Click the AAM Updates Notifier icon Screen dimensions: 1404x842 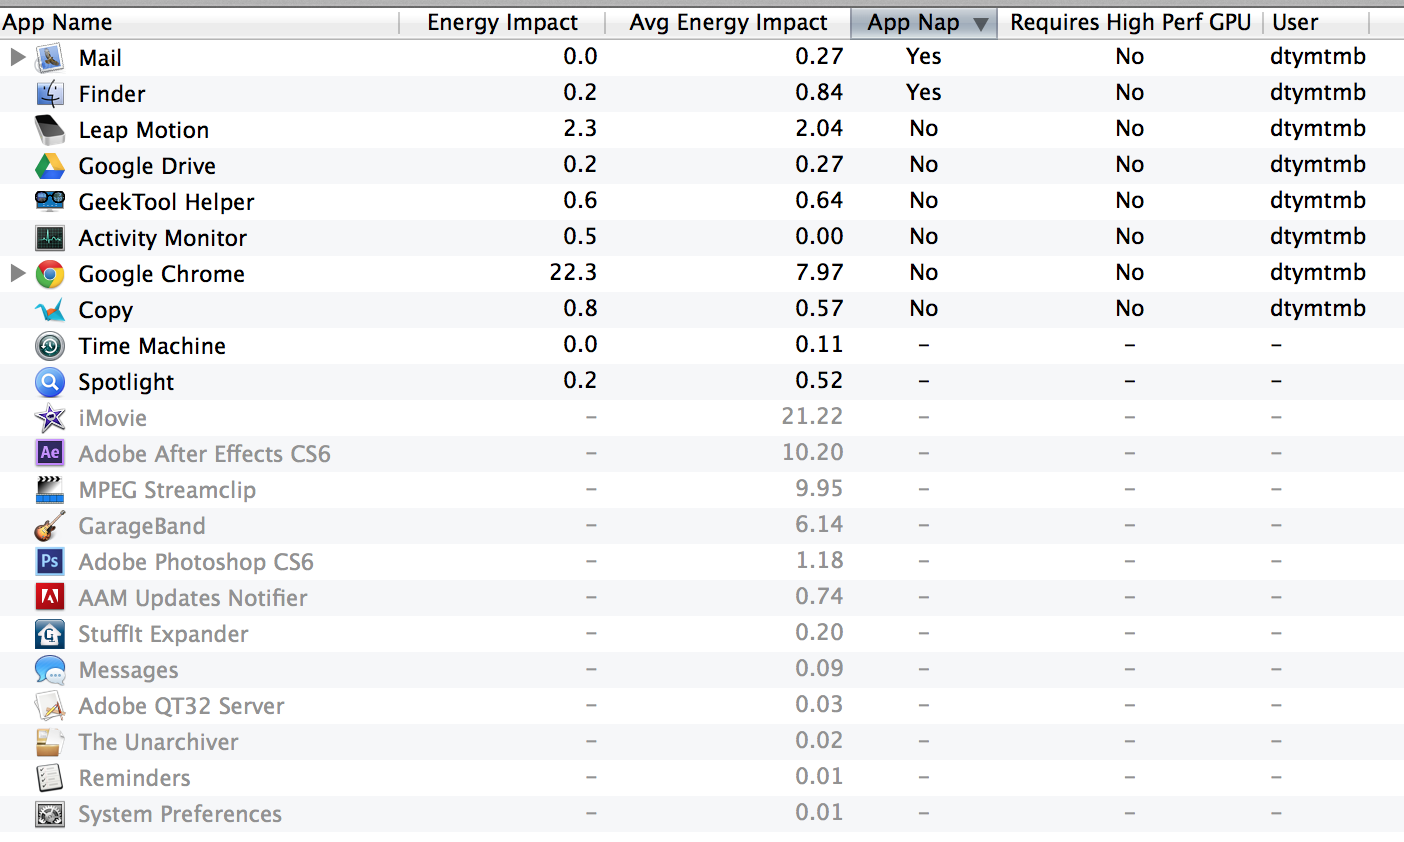click(x=50, y=597)
